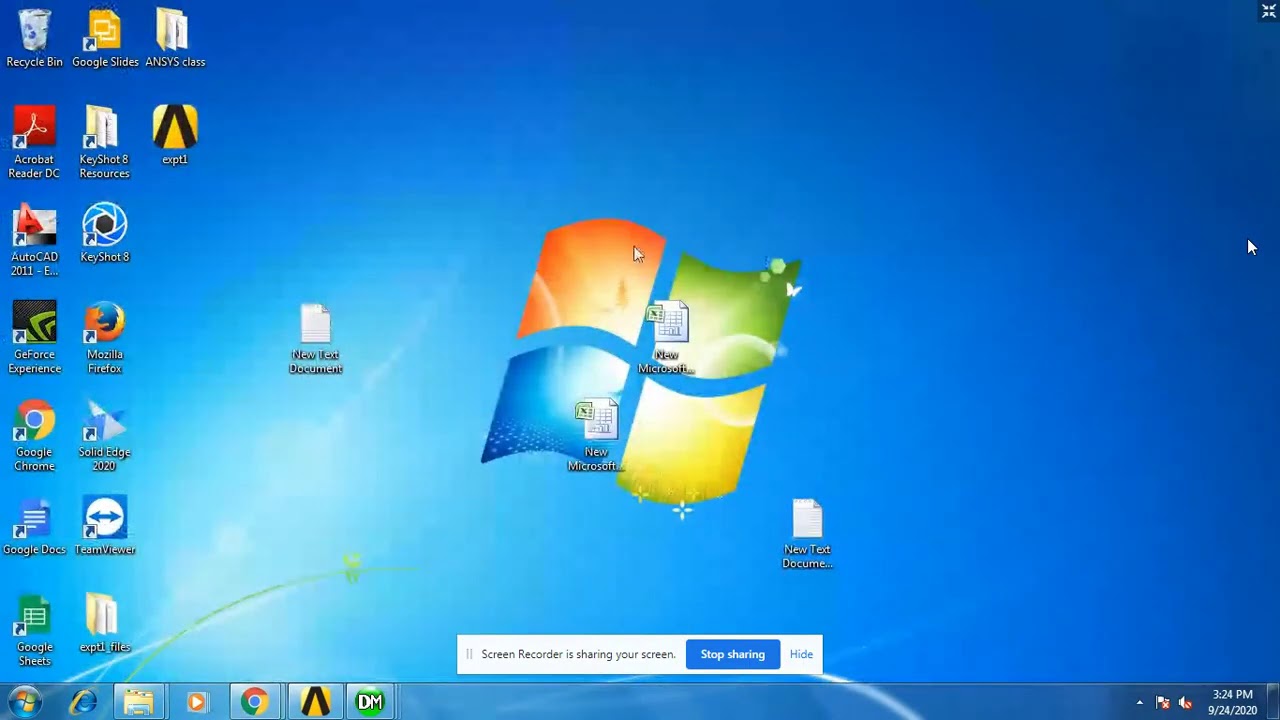1280x720 pixels.
Task: Select the ANSYS class folder
Action: pyautogui.click(x=175, y=38)
